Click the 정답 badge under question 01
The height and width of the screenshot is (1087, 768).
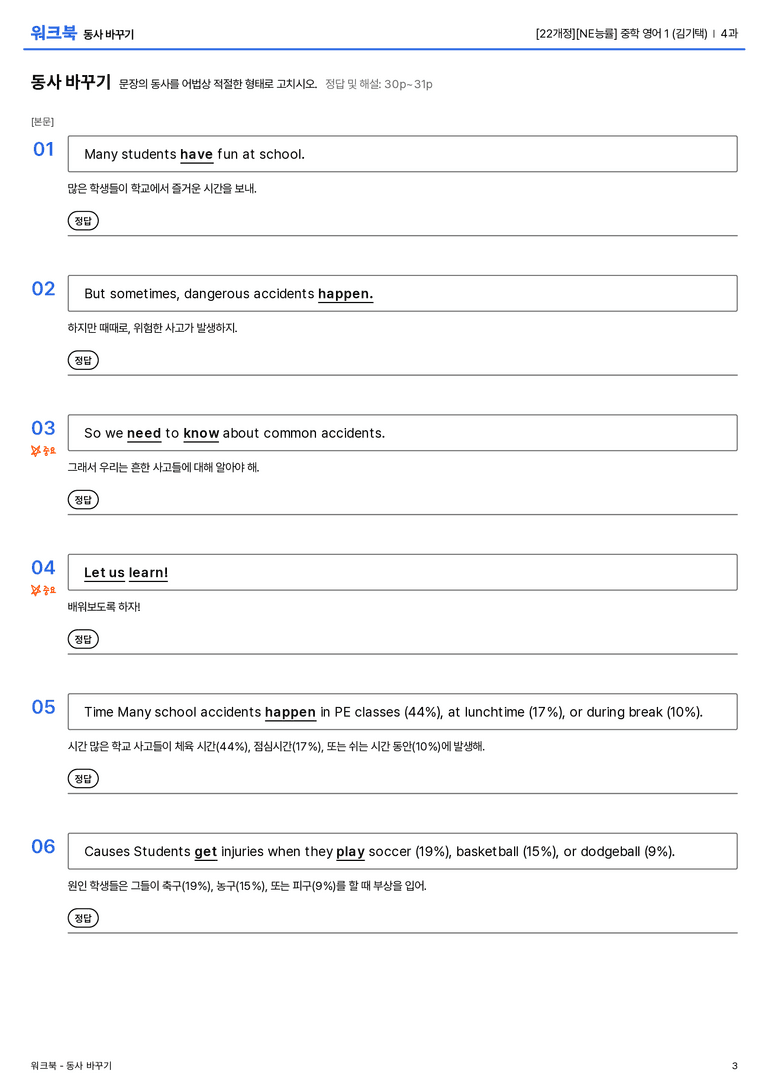pos(83,220)
